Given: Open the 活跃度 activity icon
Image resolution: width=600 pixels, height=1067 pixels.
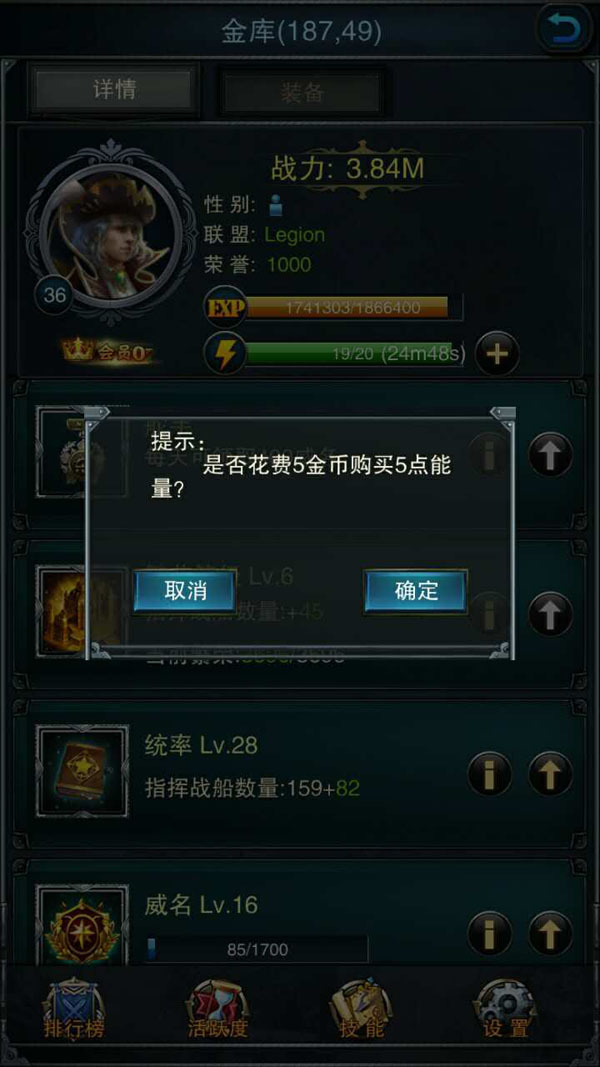Looking at the screenshot, I should pos(218,1009).
